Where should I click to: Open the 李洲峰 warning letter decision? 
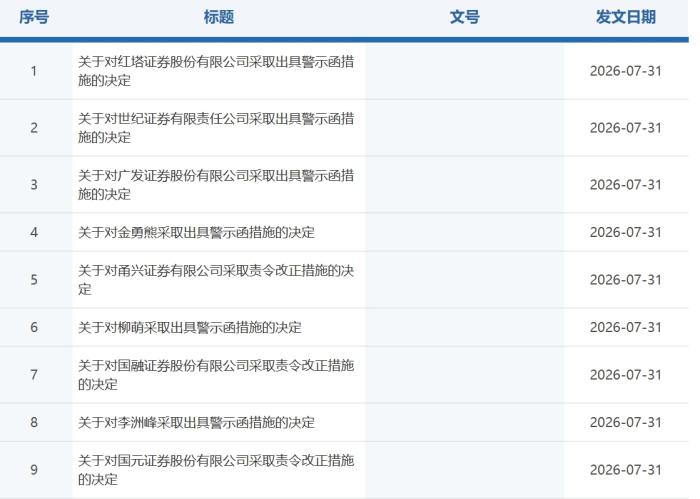(196, 423)
